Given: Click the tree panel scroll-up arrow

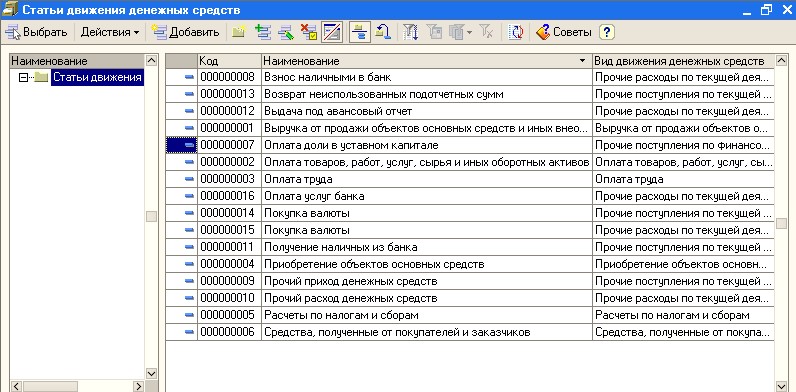Looking at the screenshot, I should 151,60.
